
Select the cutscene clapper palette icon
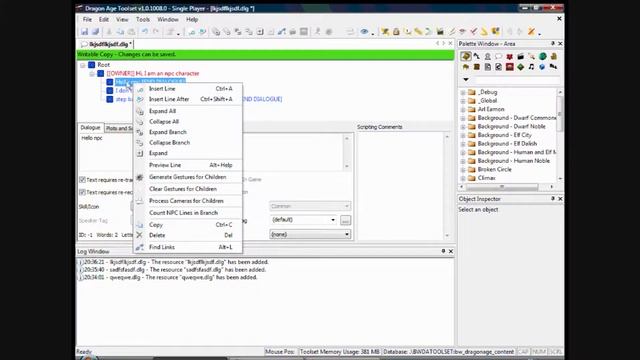[520, 56]
